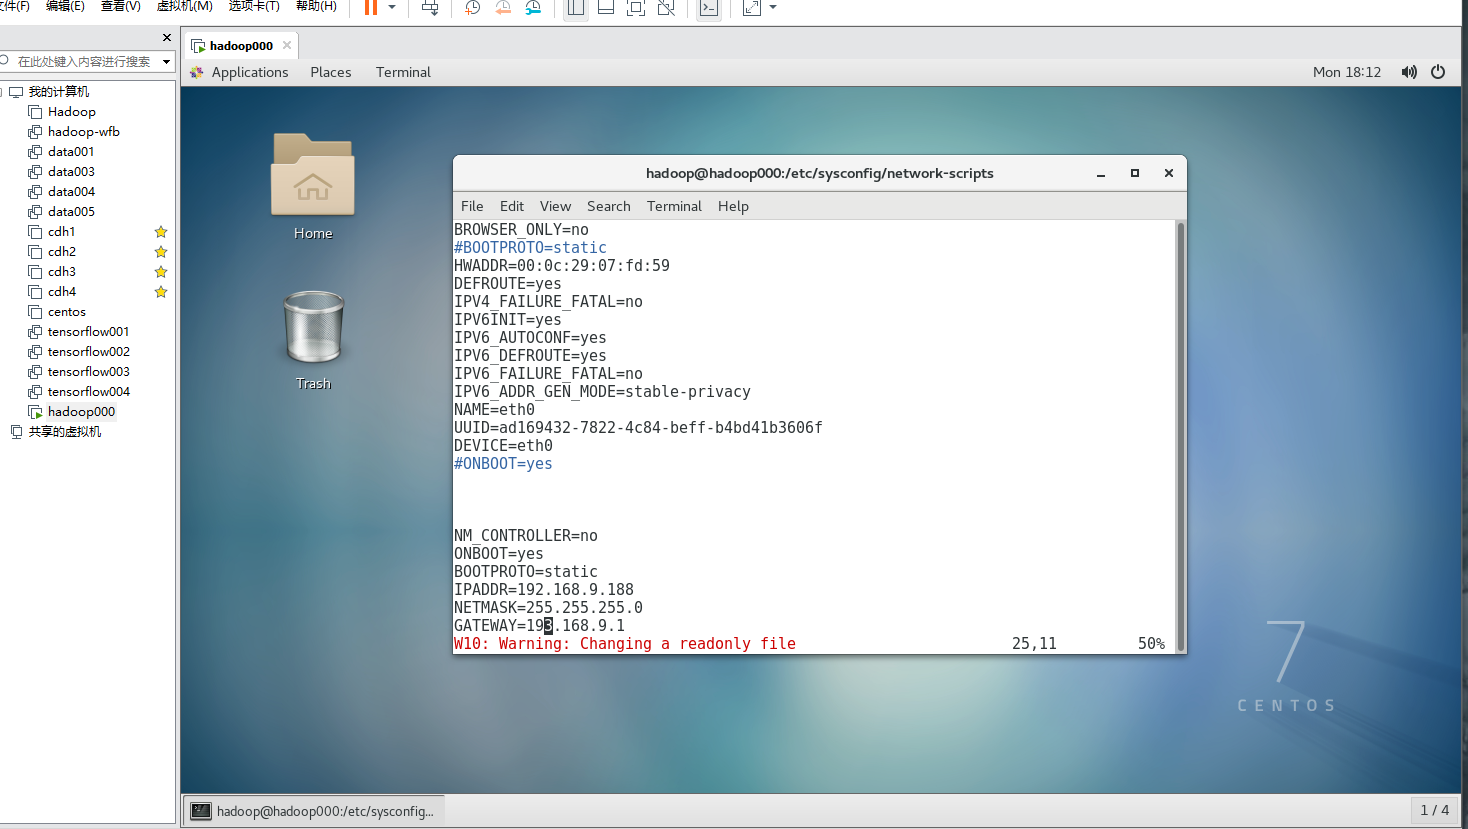This screenshot has width=1468, height=829.
Task: Click the library search input field
Action: coord(82,62)
